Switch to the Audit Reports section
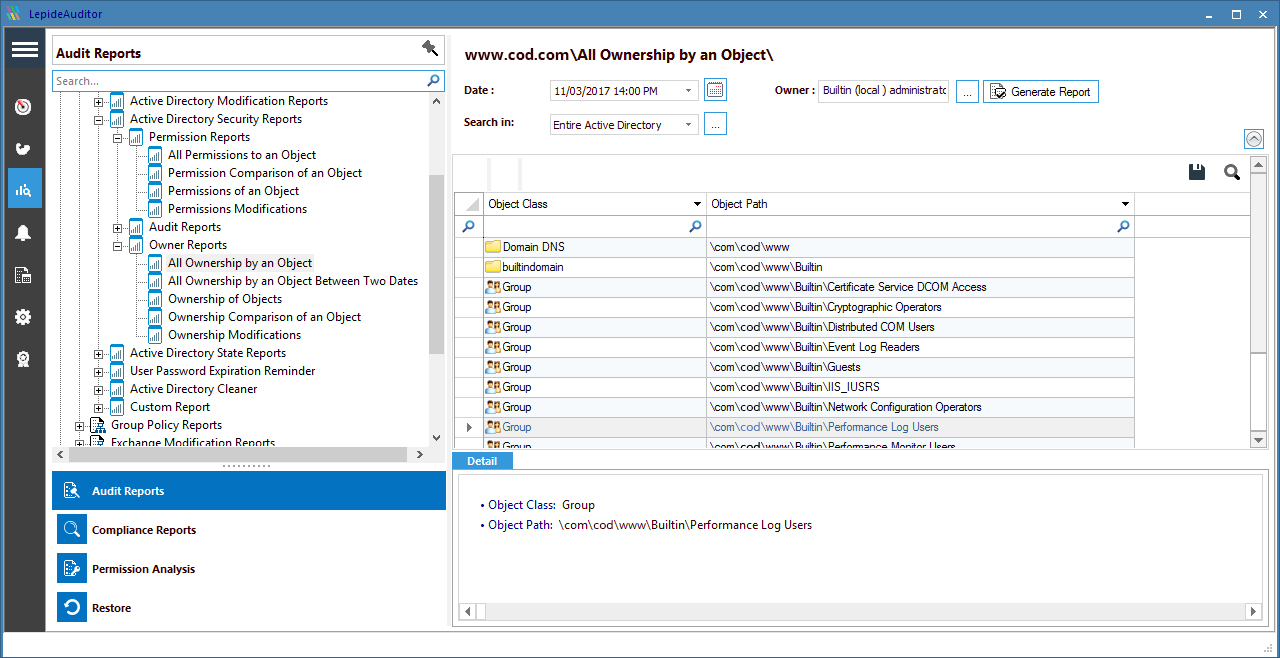 coord(249,491)
